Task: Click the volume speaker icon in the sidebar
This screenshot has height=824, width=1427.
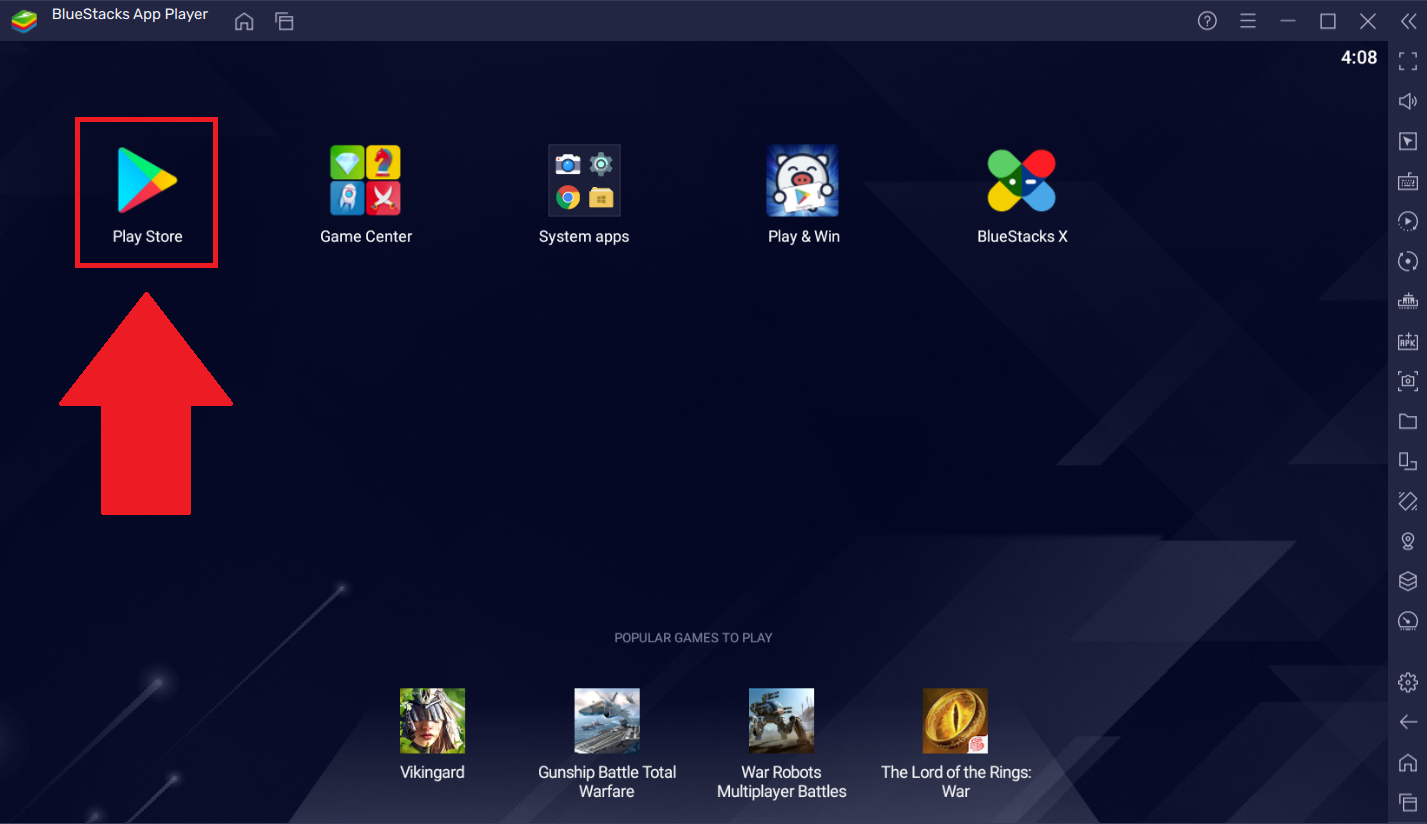Action: [x=1408, y=101]
